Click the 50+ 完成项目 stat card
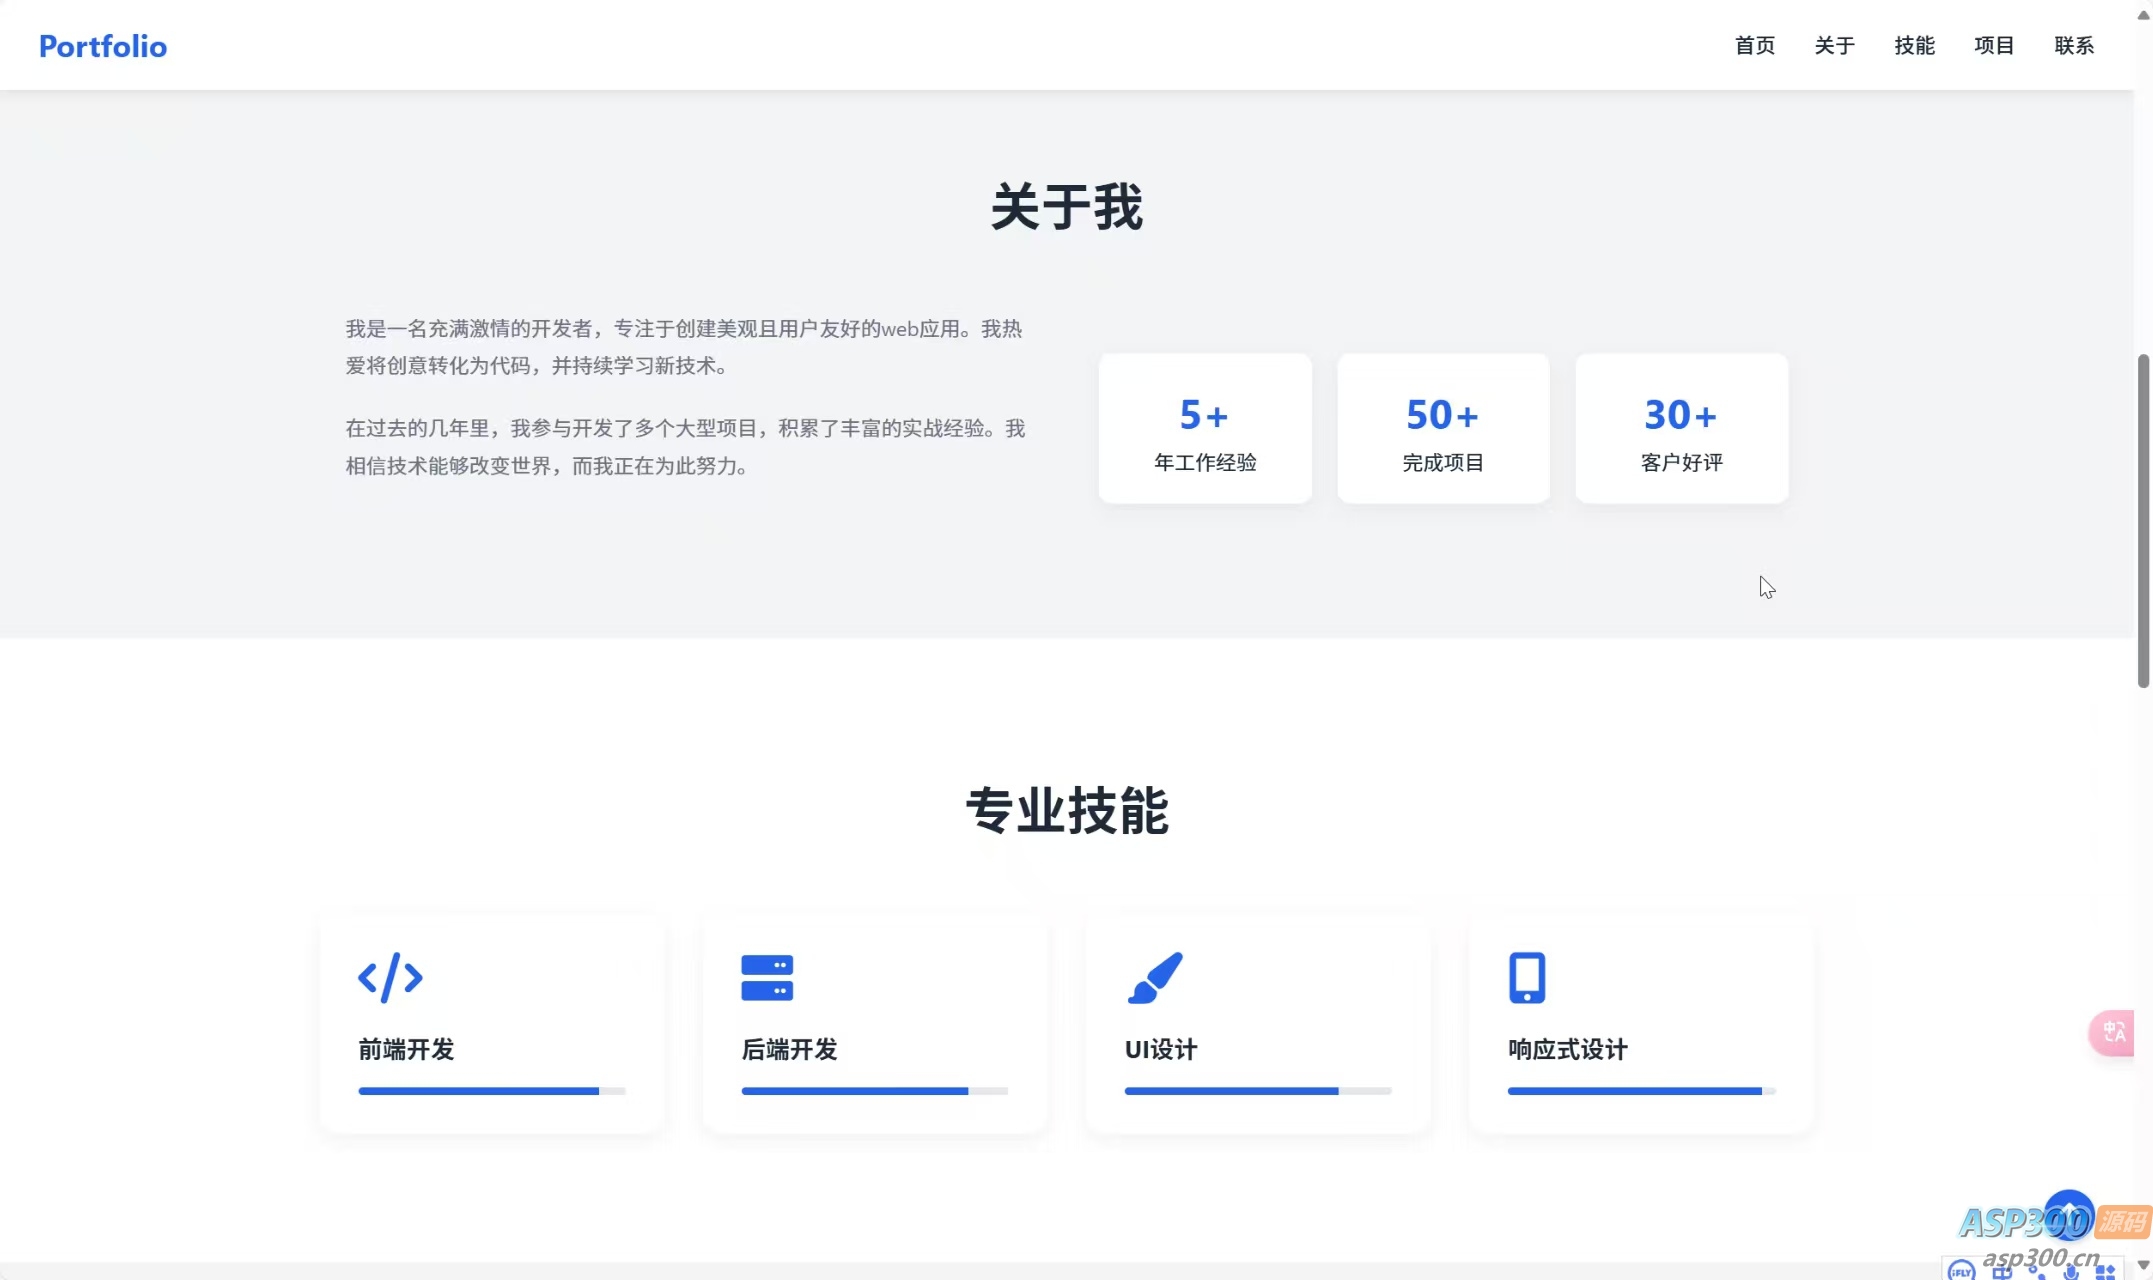The width and height of the screenshot is (2153, 1280). tap(1443, 428)
